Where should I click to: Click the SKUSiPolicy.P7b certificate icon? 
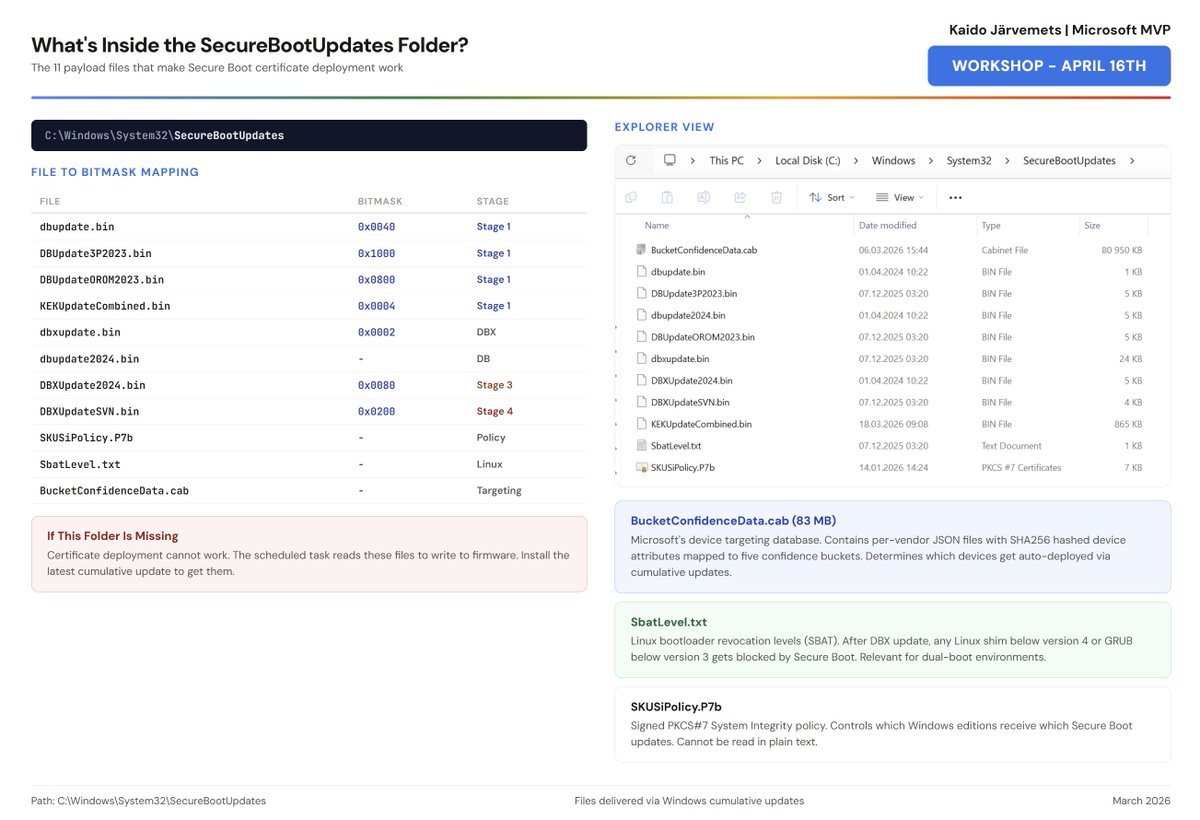pos(641,467)
